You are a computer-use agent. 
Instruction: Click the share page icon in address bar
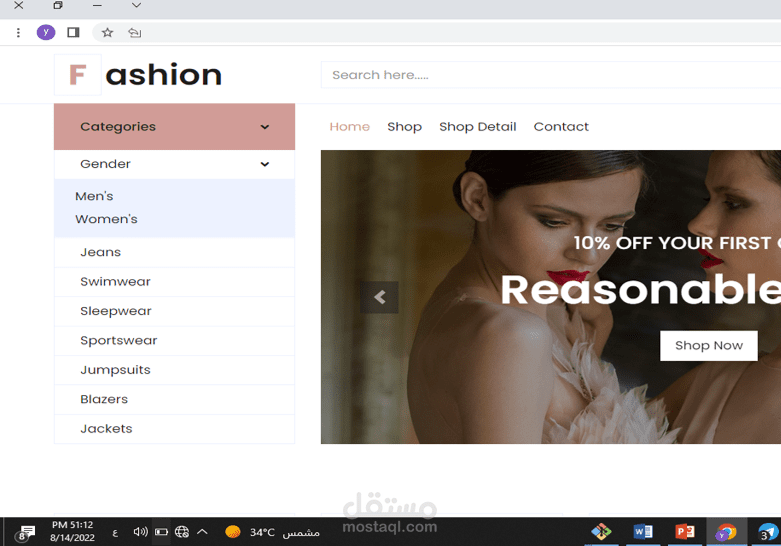pos(134,33)
